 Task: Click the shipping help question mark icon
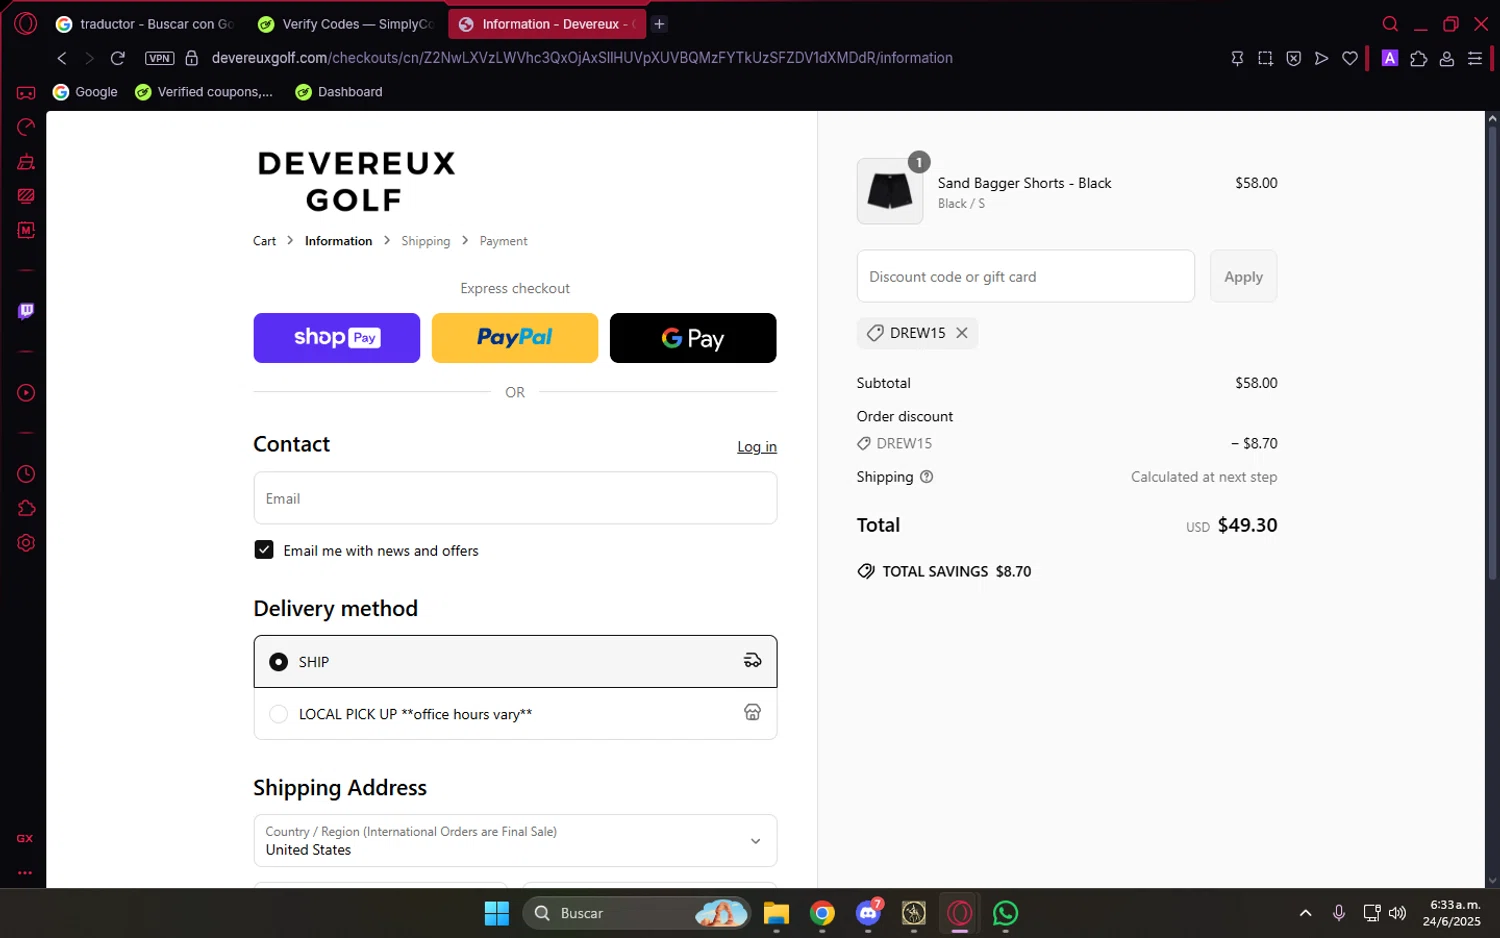[926, 477]
